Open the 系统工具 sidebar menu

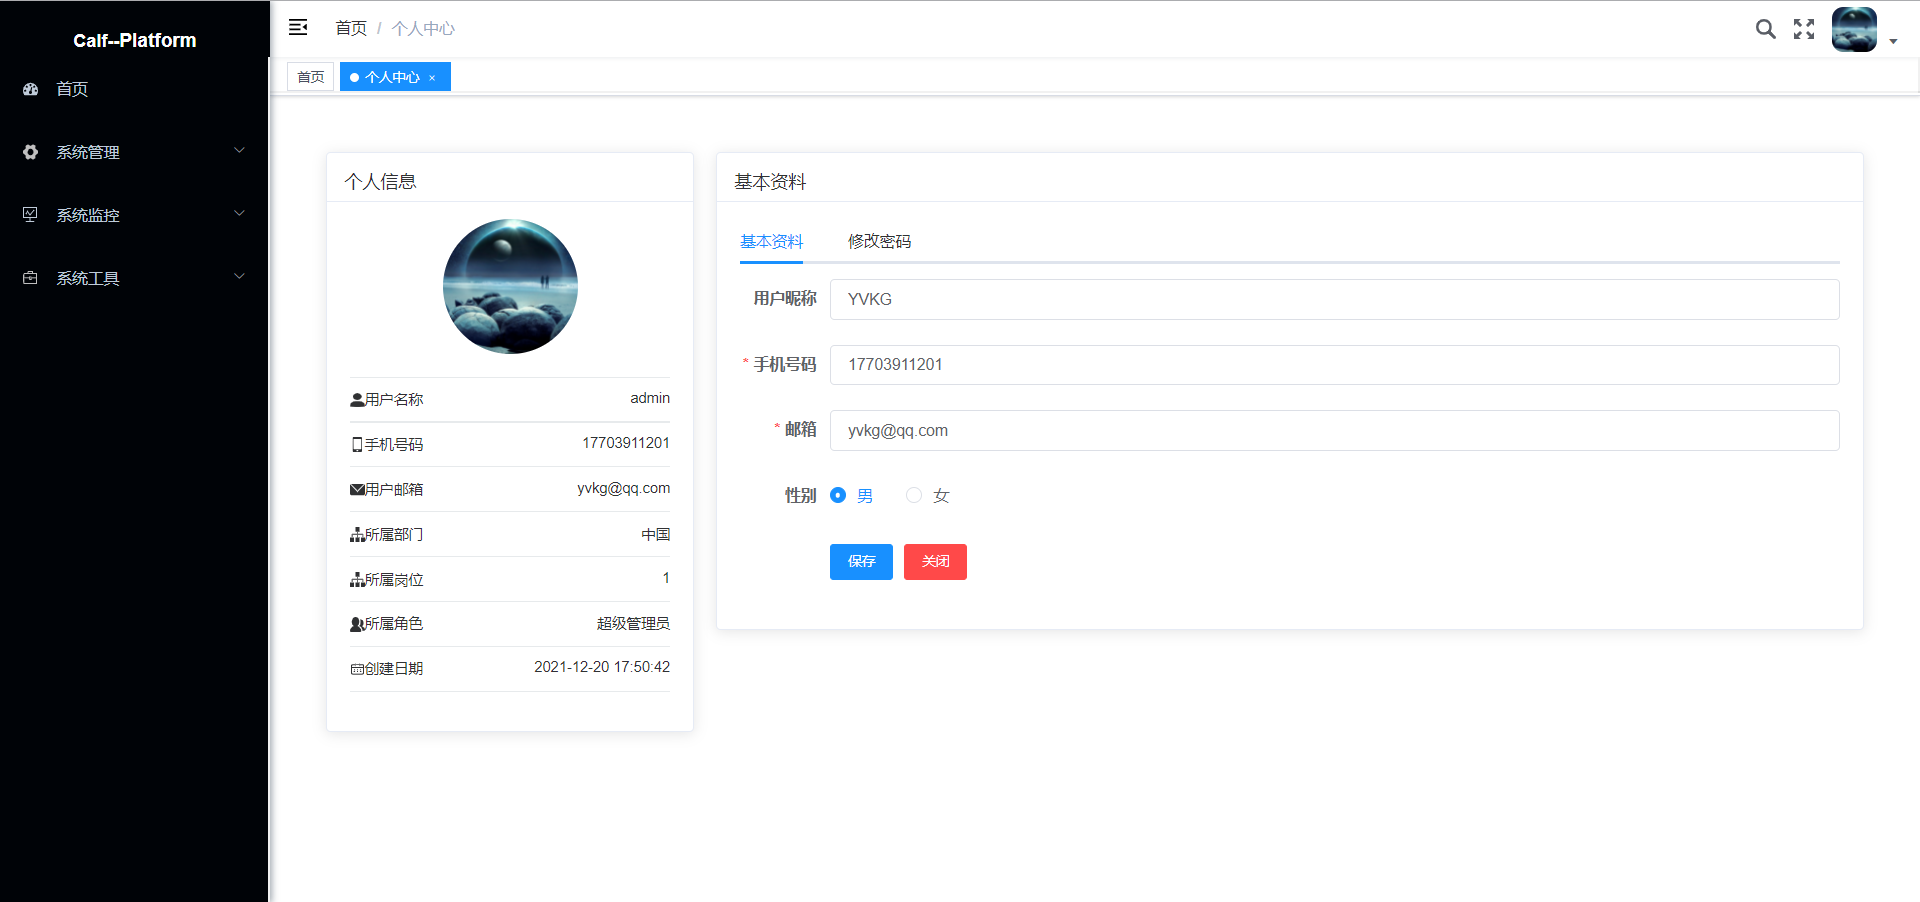pyautogui.click(x=134, y=278)
